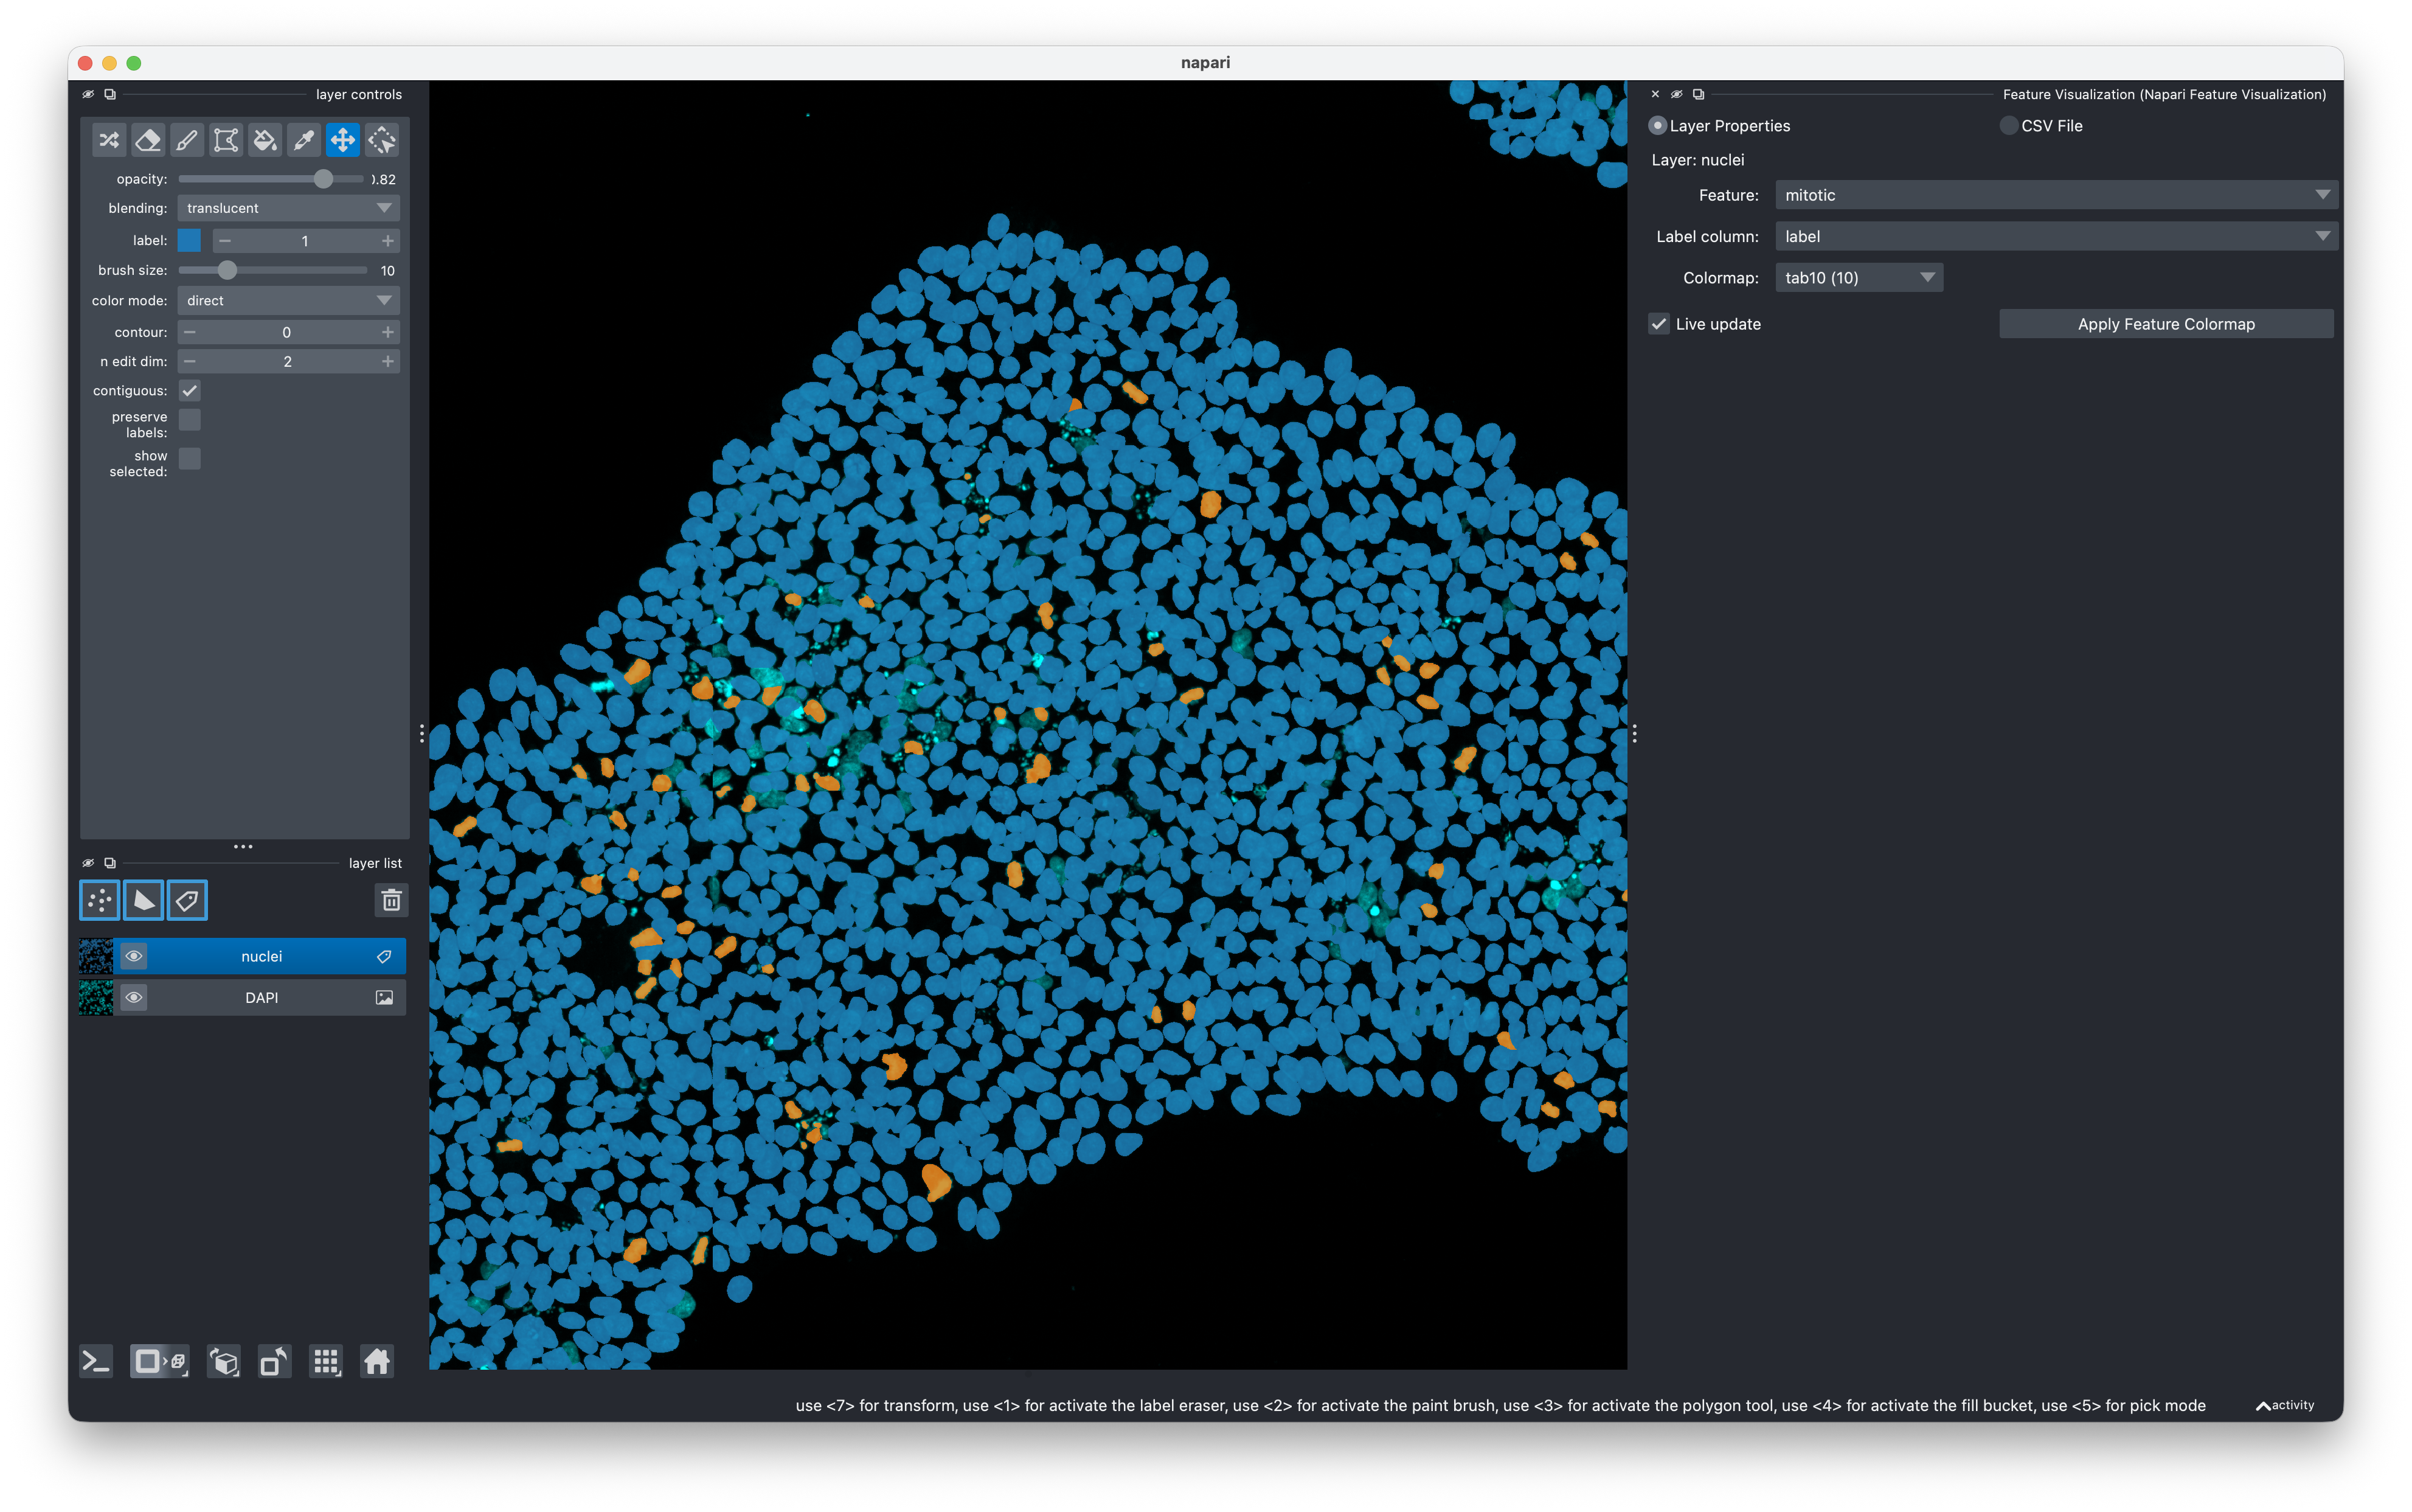The width and height of the screenshot is (2412, 1512).
Task: Activate the paint brush tool
Action: pyautogui.click(x=187, y=140)
